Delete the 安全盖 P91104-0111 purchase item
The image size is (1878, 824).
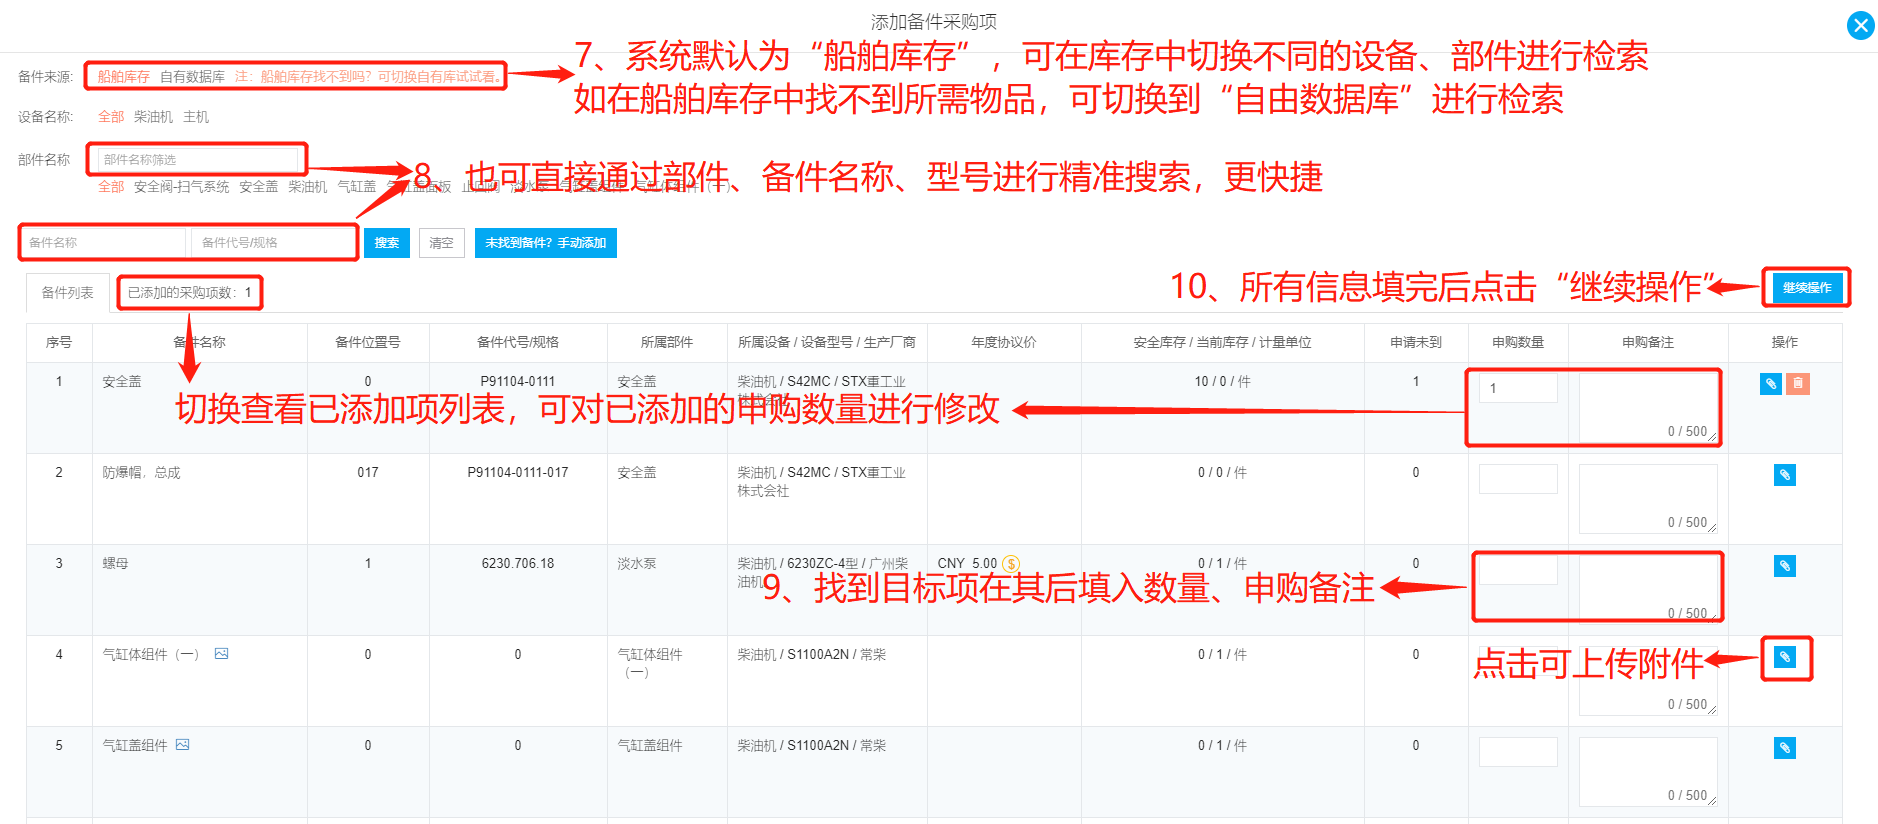[1798, 384]
